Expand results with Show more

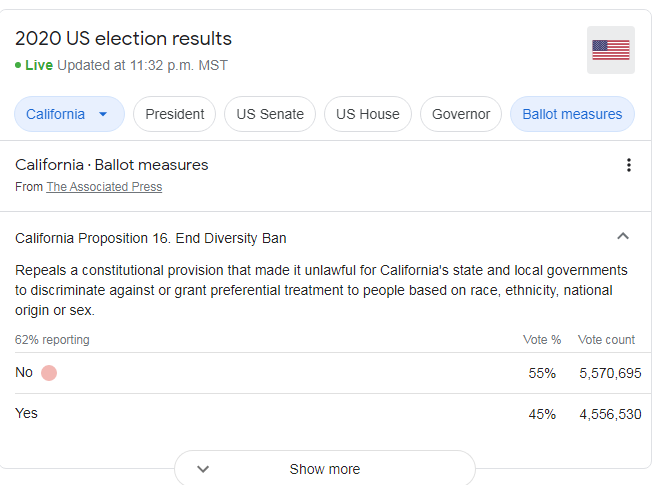coord(324,469)
